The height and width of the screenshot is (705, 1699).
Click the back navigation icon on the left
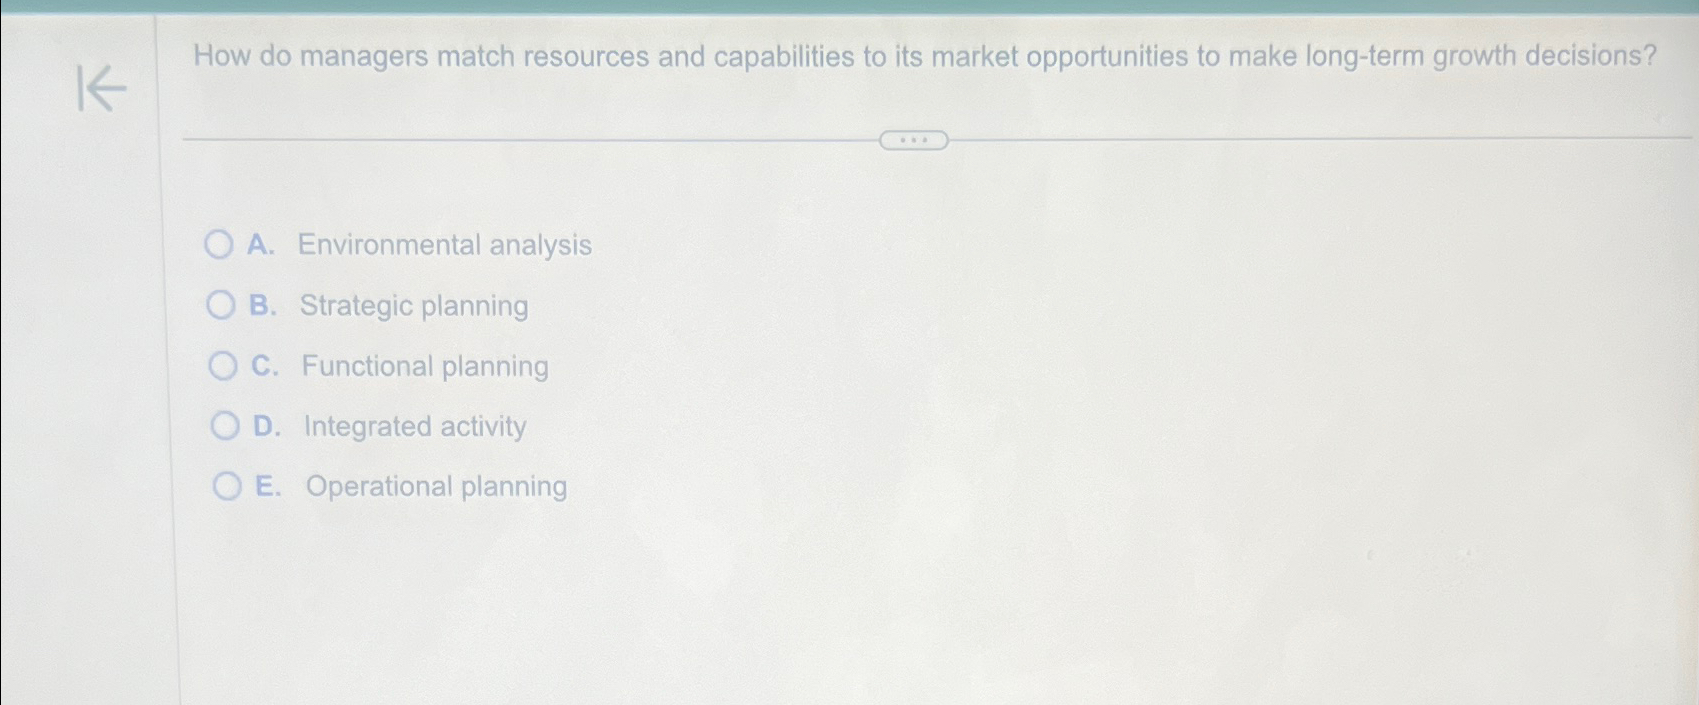(103, 89)
